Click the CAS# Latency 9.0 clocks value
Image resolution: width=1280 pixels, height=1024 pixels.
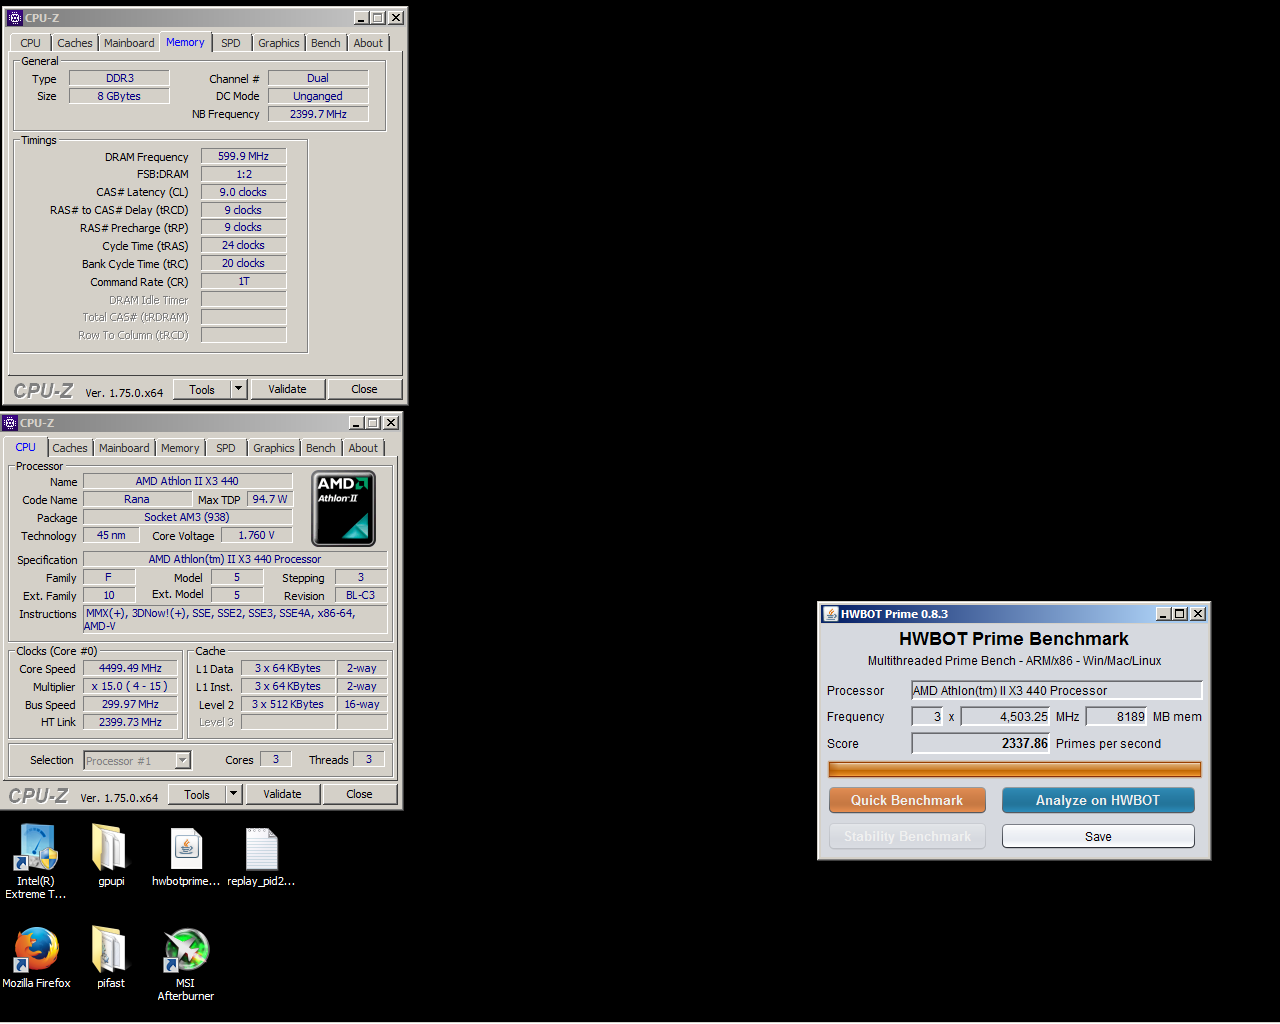point(243,192)
